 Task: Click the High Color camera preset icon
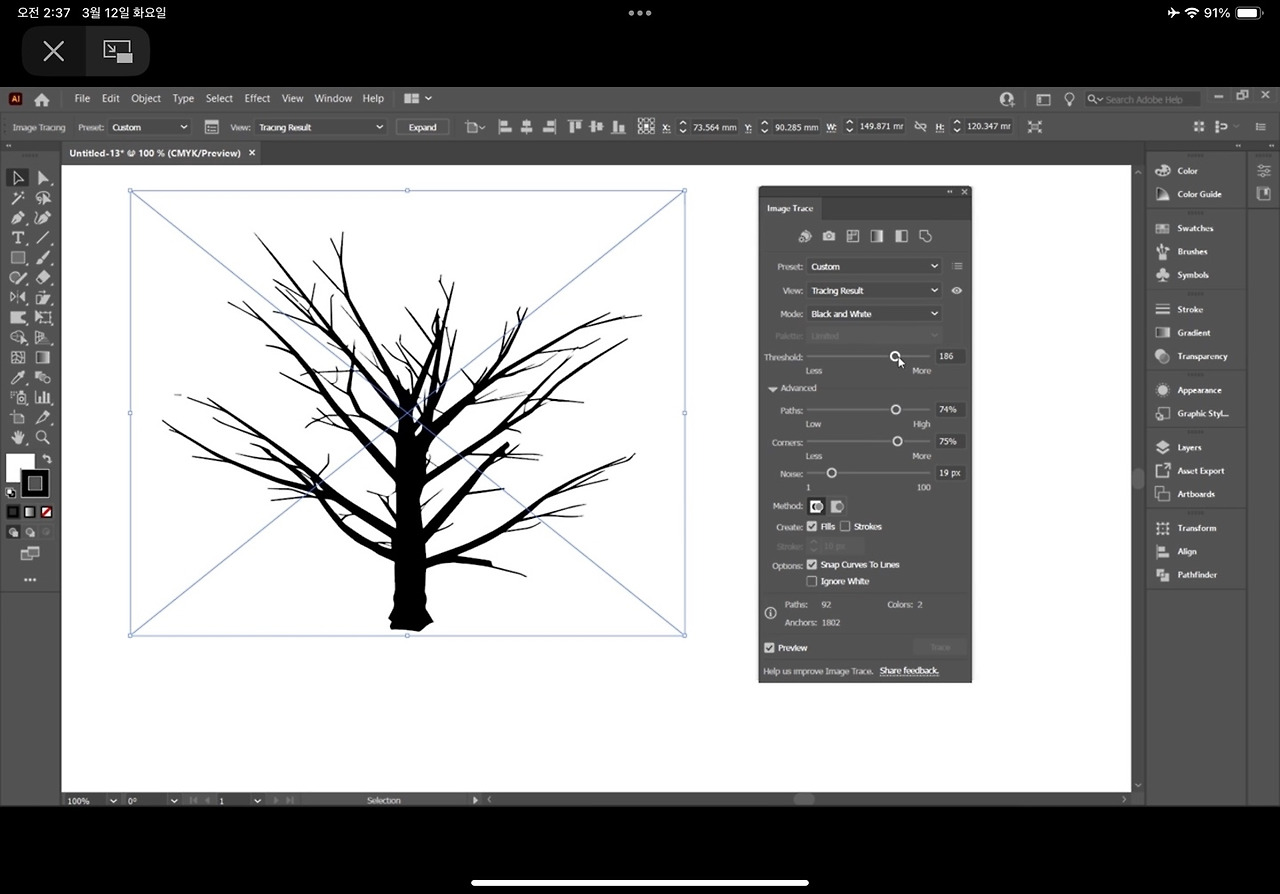829,236
